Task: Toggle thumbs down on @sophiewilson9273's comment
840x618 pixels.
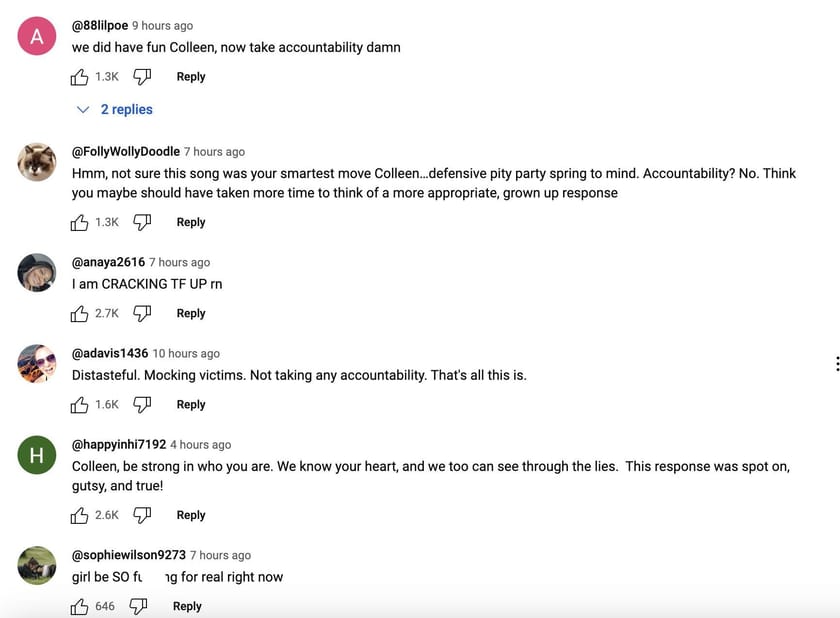Action: [139, 606]
